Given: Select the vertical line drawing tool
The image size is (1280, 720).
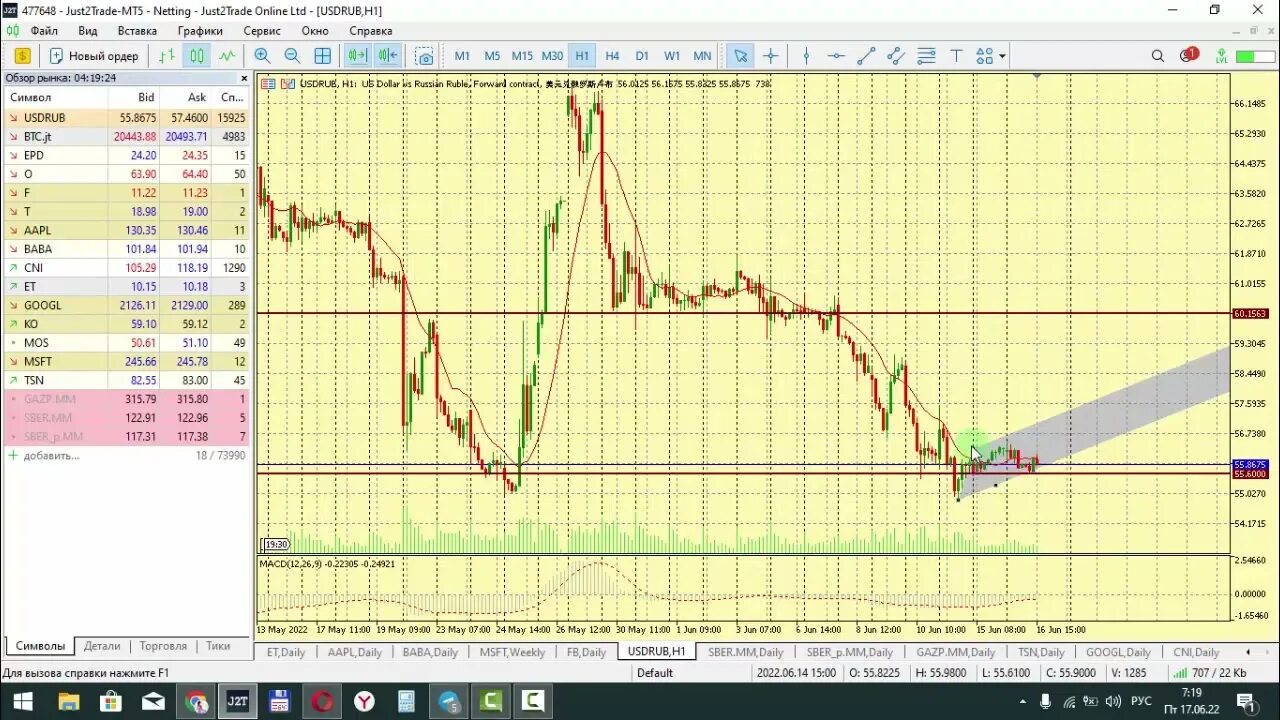Looking at the screenshot, I should pyautogui.click(x=806, y=56).
